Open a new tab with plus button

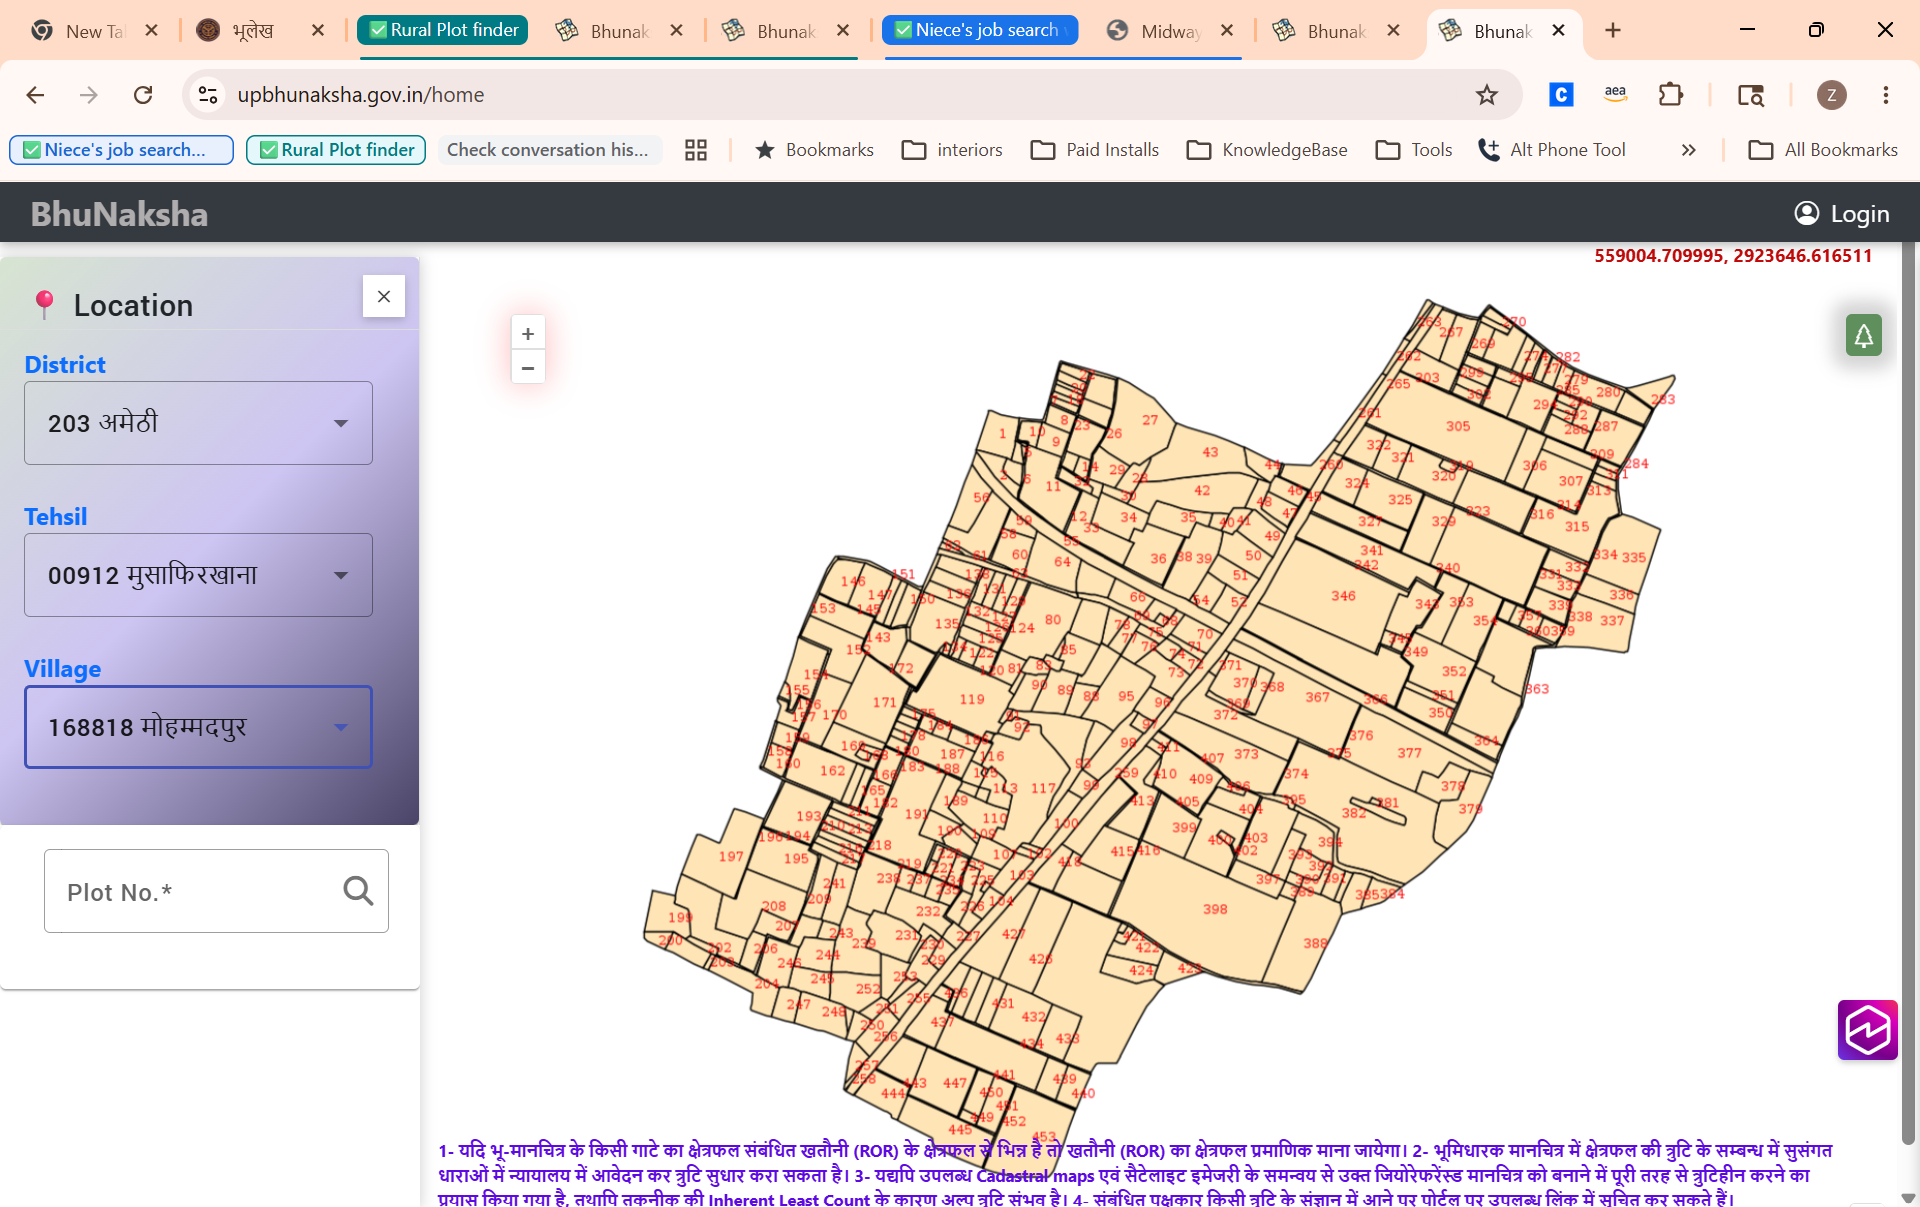coord(1613,30)
